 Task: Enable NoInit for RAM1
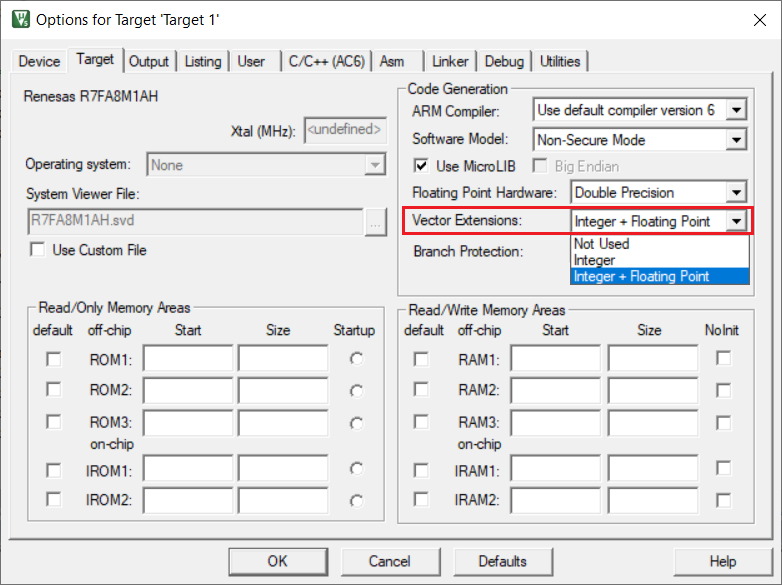click(x=723, y=358)
